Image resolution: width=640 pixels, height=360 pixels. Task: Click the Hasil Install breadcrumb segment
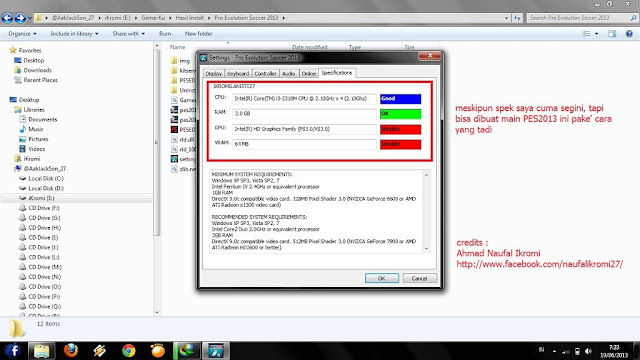[189, 18]
